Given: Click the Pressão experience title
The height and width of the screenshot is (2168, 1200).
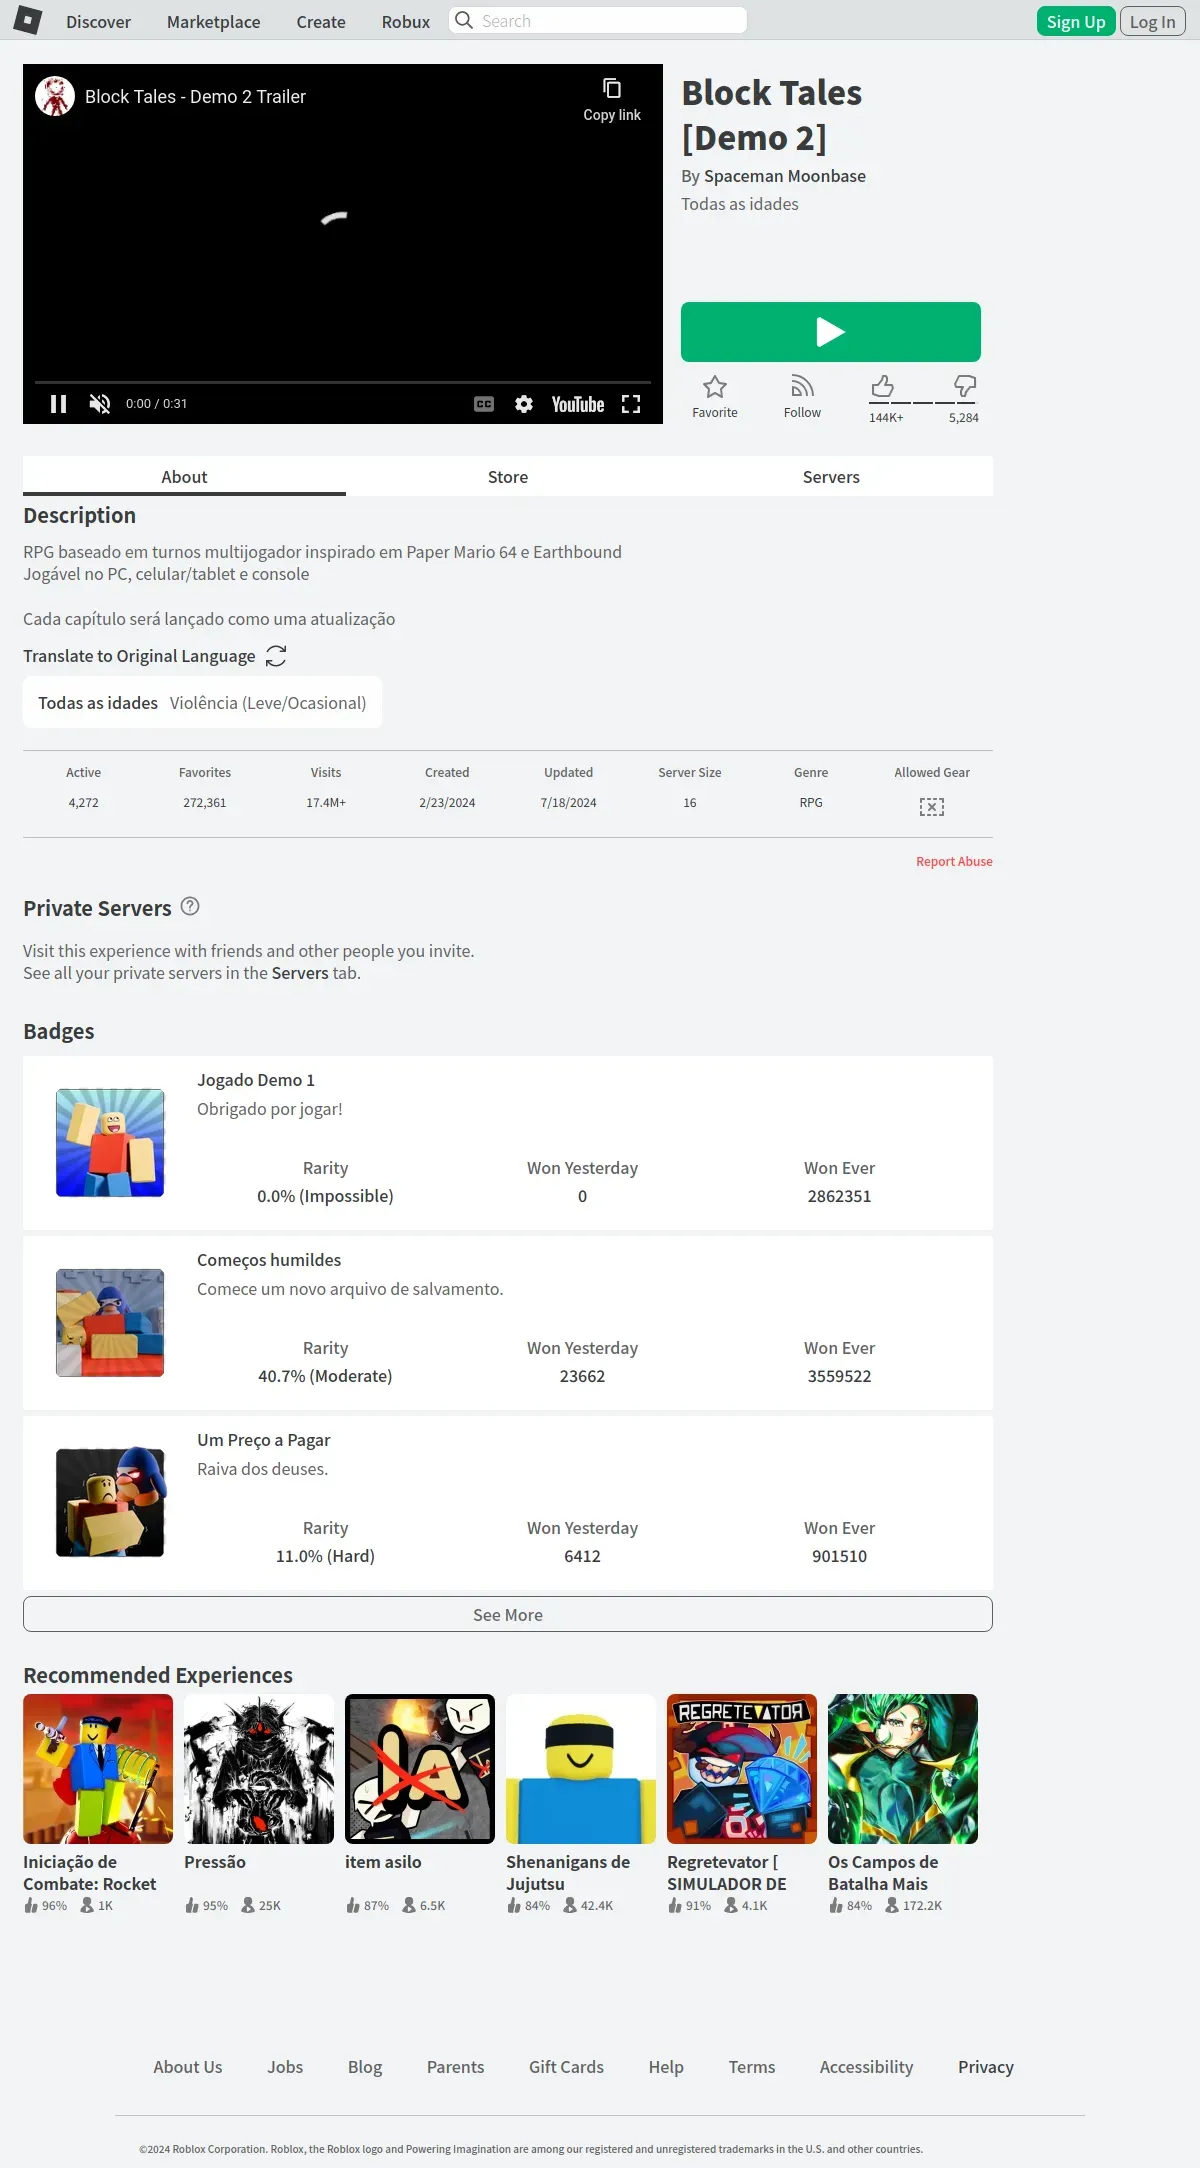Looking at the screenshot, I should click(215, 1862).
